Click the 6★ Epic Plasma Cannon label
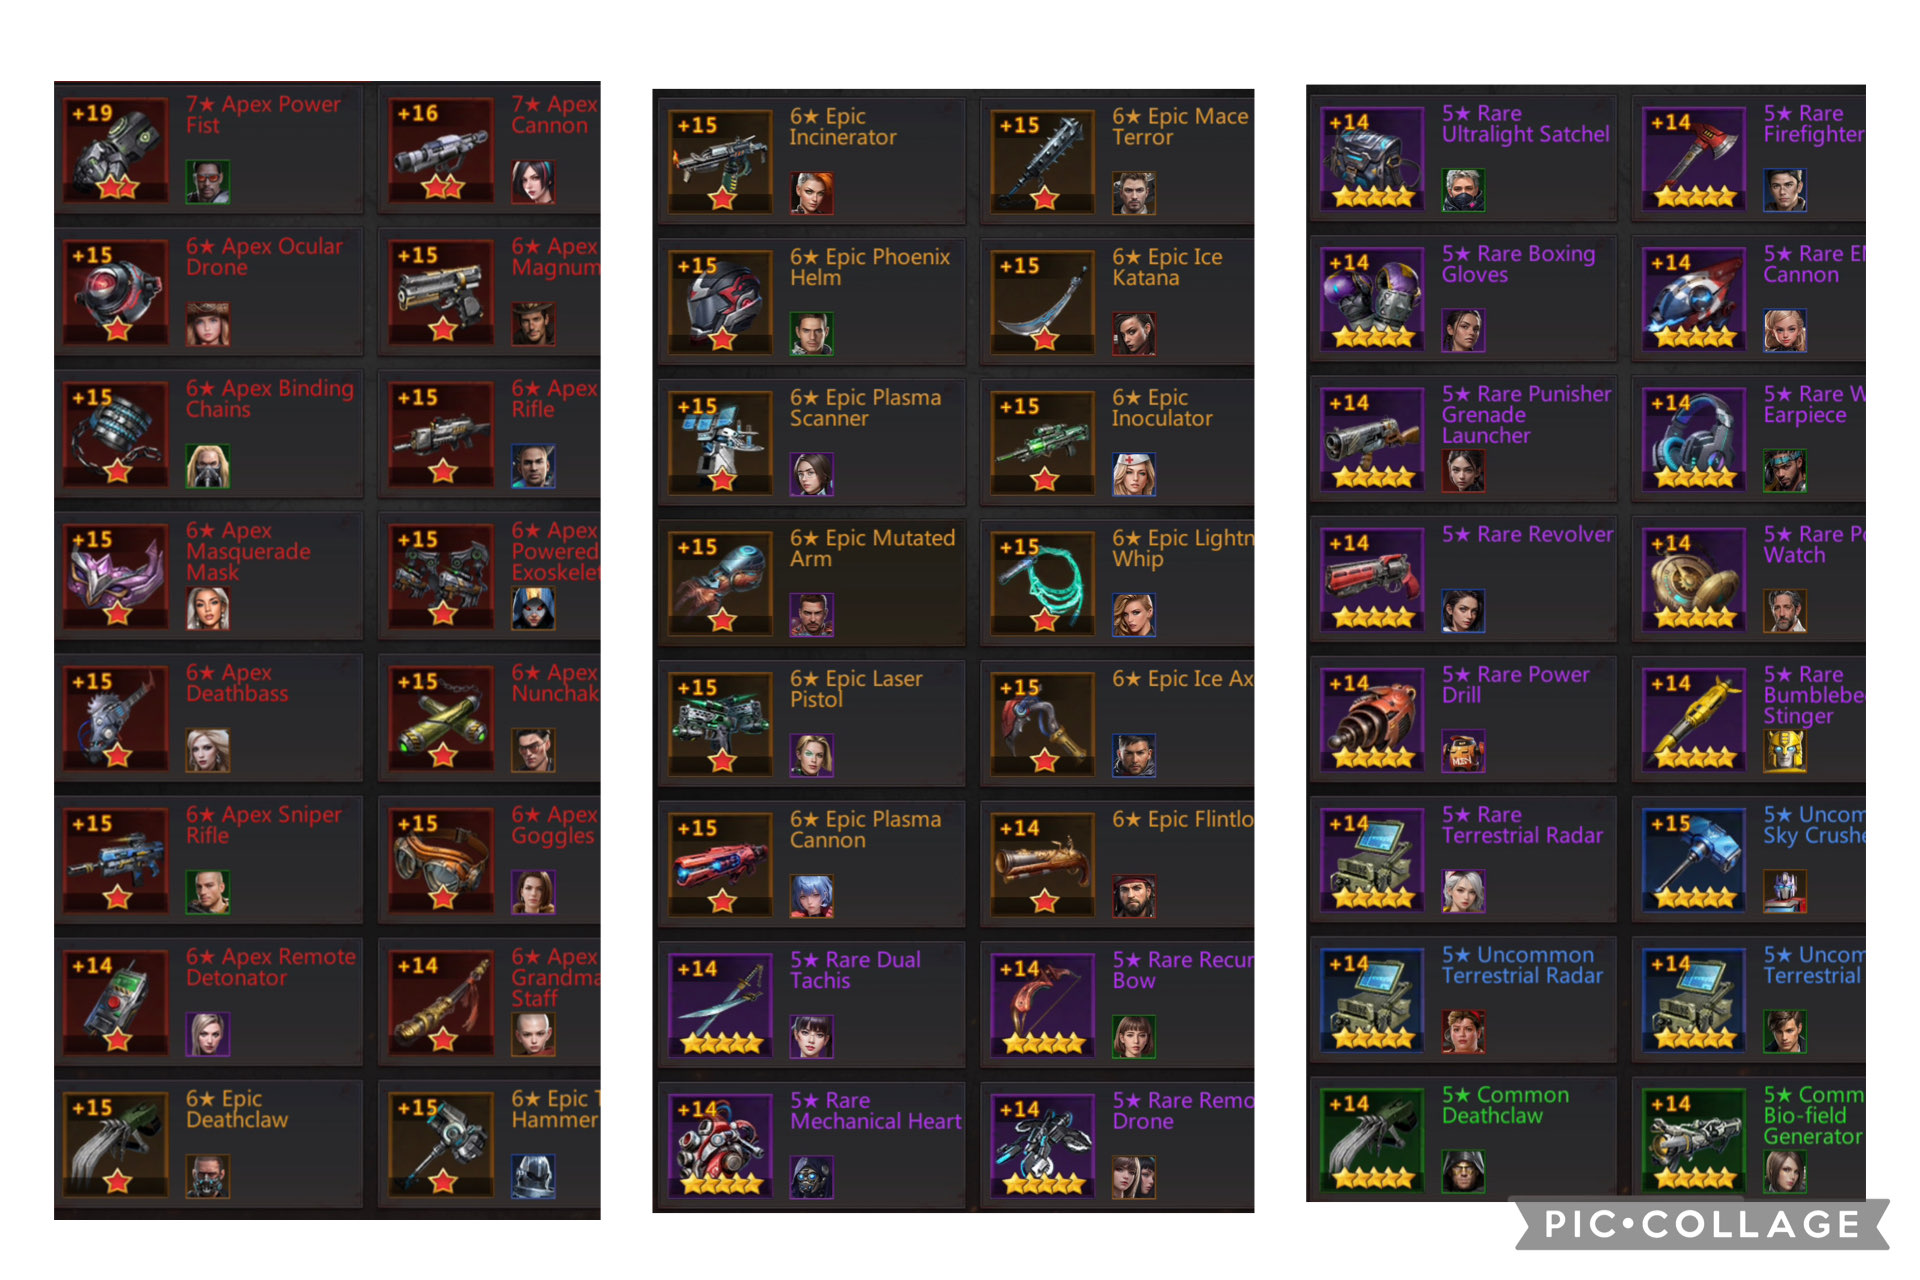 click(x=865, y=829)
